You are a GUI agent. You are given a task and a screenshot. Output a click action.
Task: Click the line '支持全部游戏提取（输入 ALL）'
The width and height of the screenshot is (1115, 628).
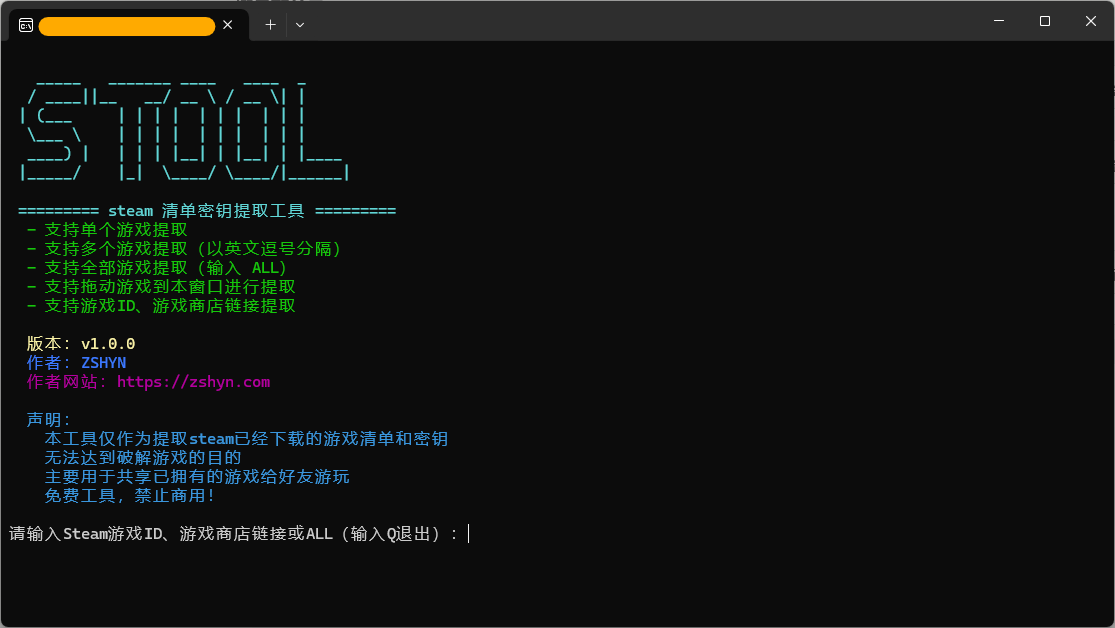[x=157, y=268]
